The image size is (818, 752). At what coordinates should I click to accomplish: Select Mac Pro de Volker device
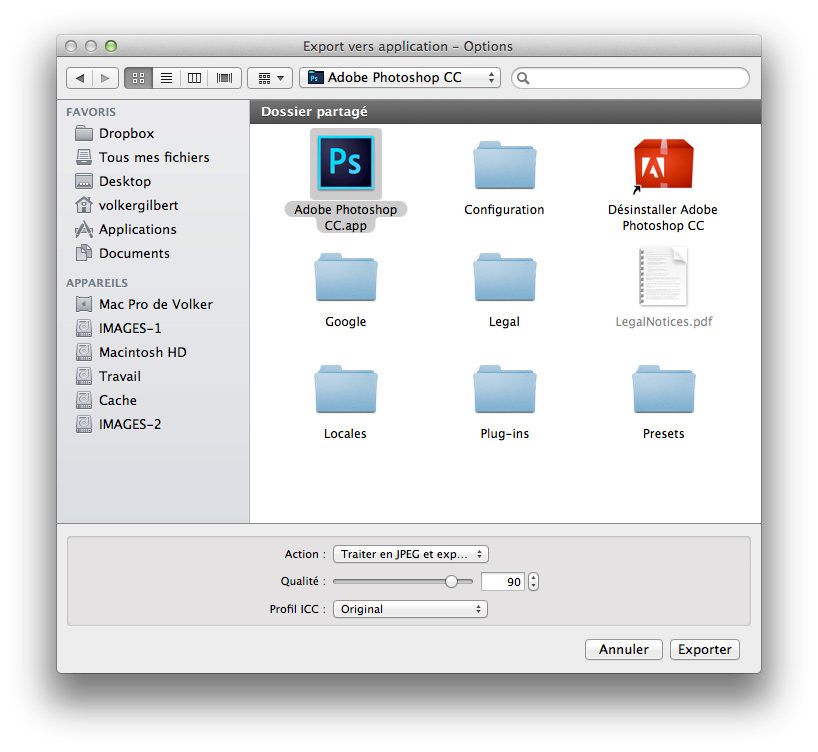click(144, 304)
